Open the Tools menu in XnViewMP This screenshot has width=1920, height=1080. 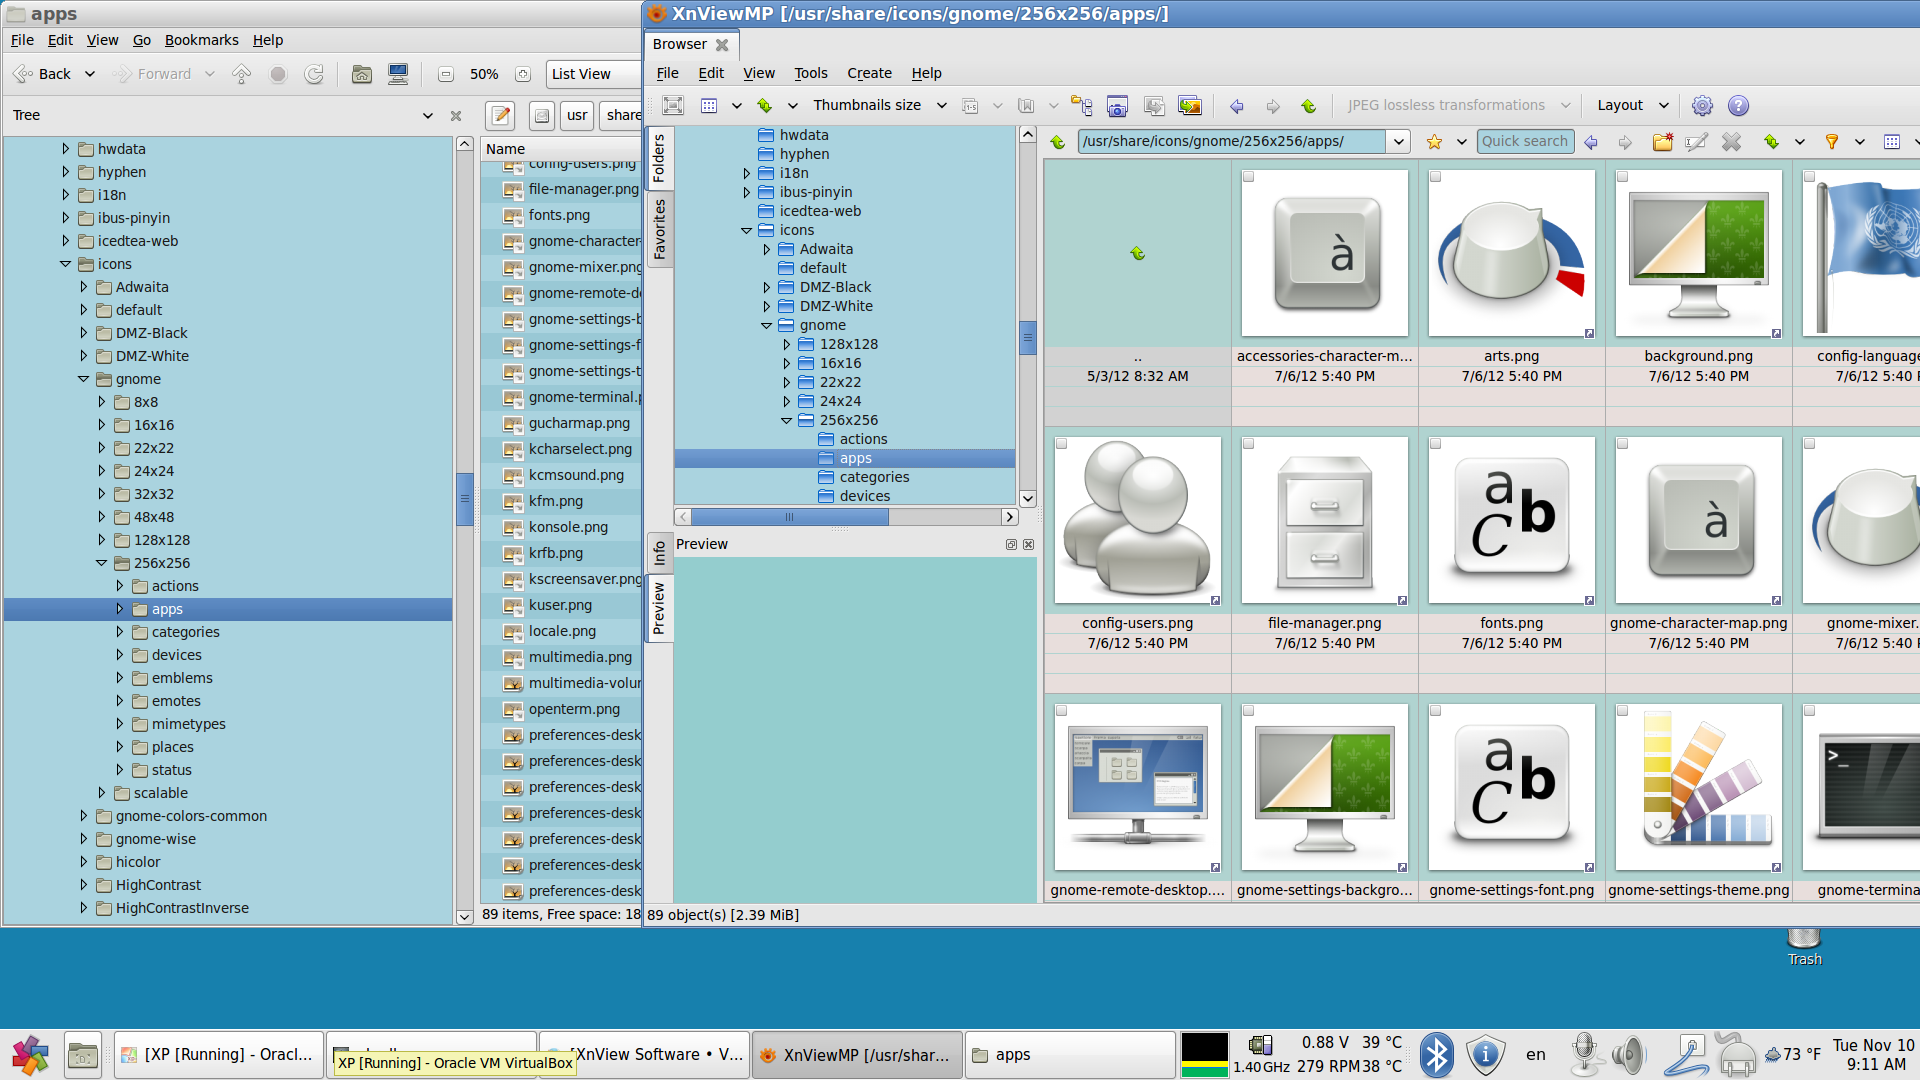[810, 73]
